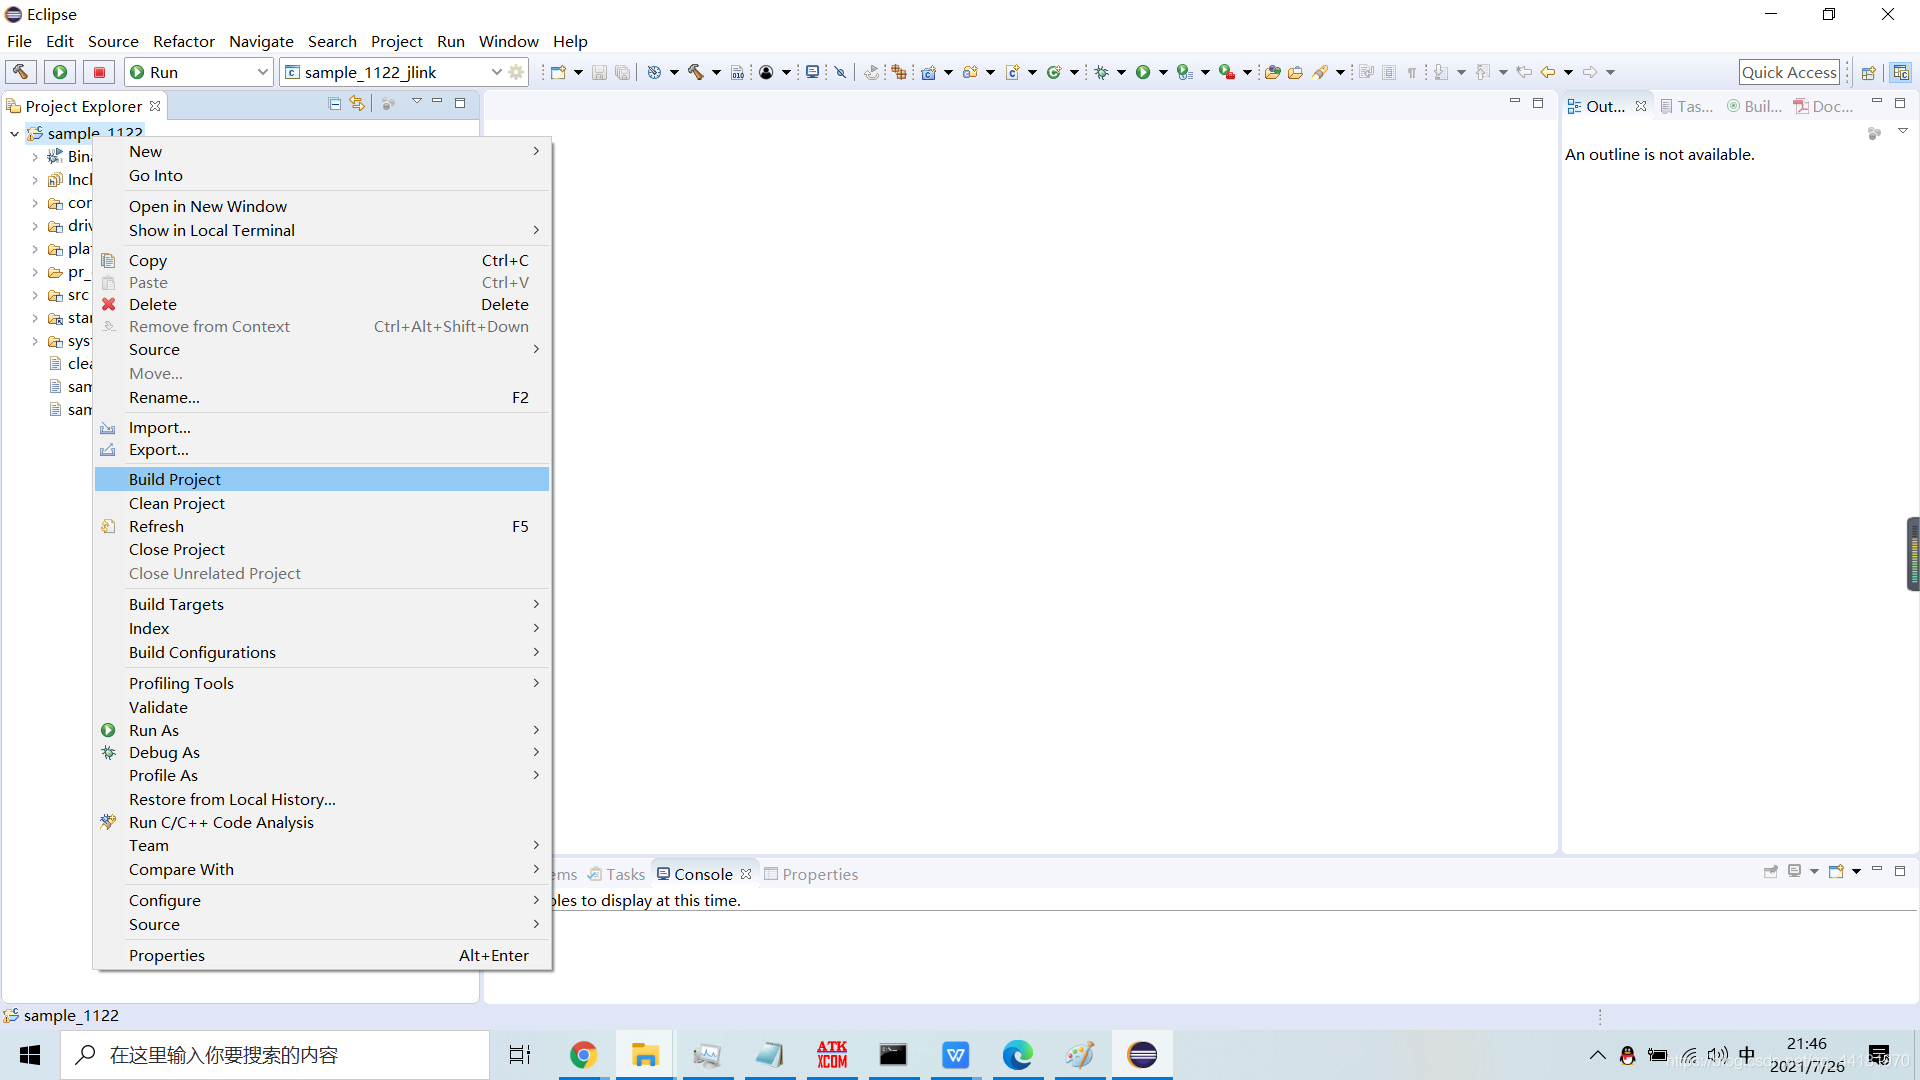
Task: Click Collapse All in Project Explorer
Action: tap(335, 104)
